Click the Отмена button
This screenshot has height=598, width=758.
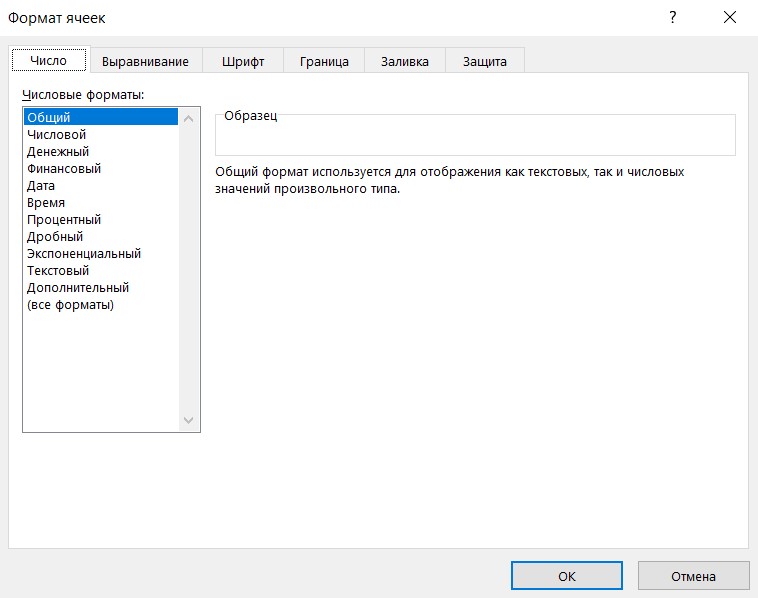point(693,576)
